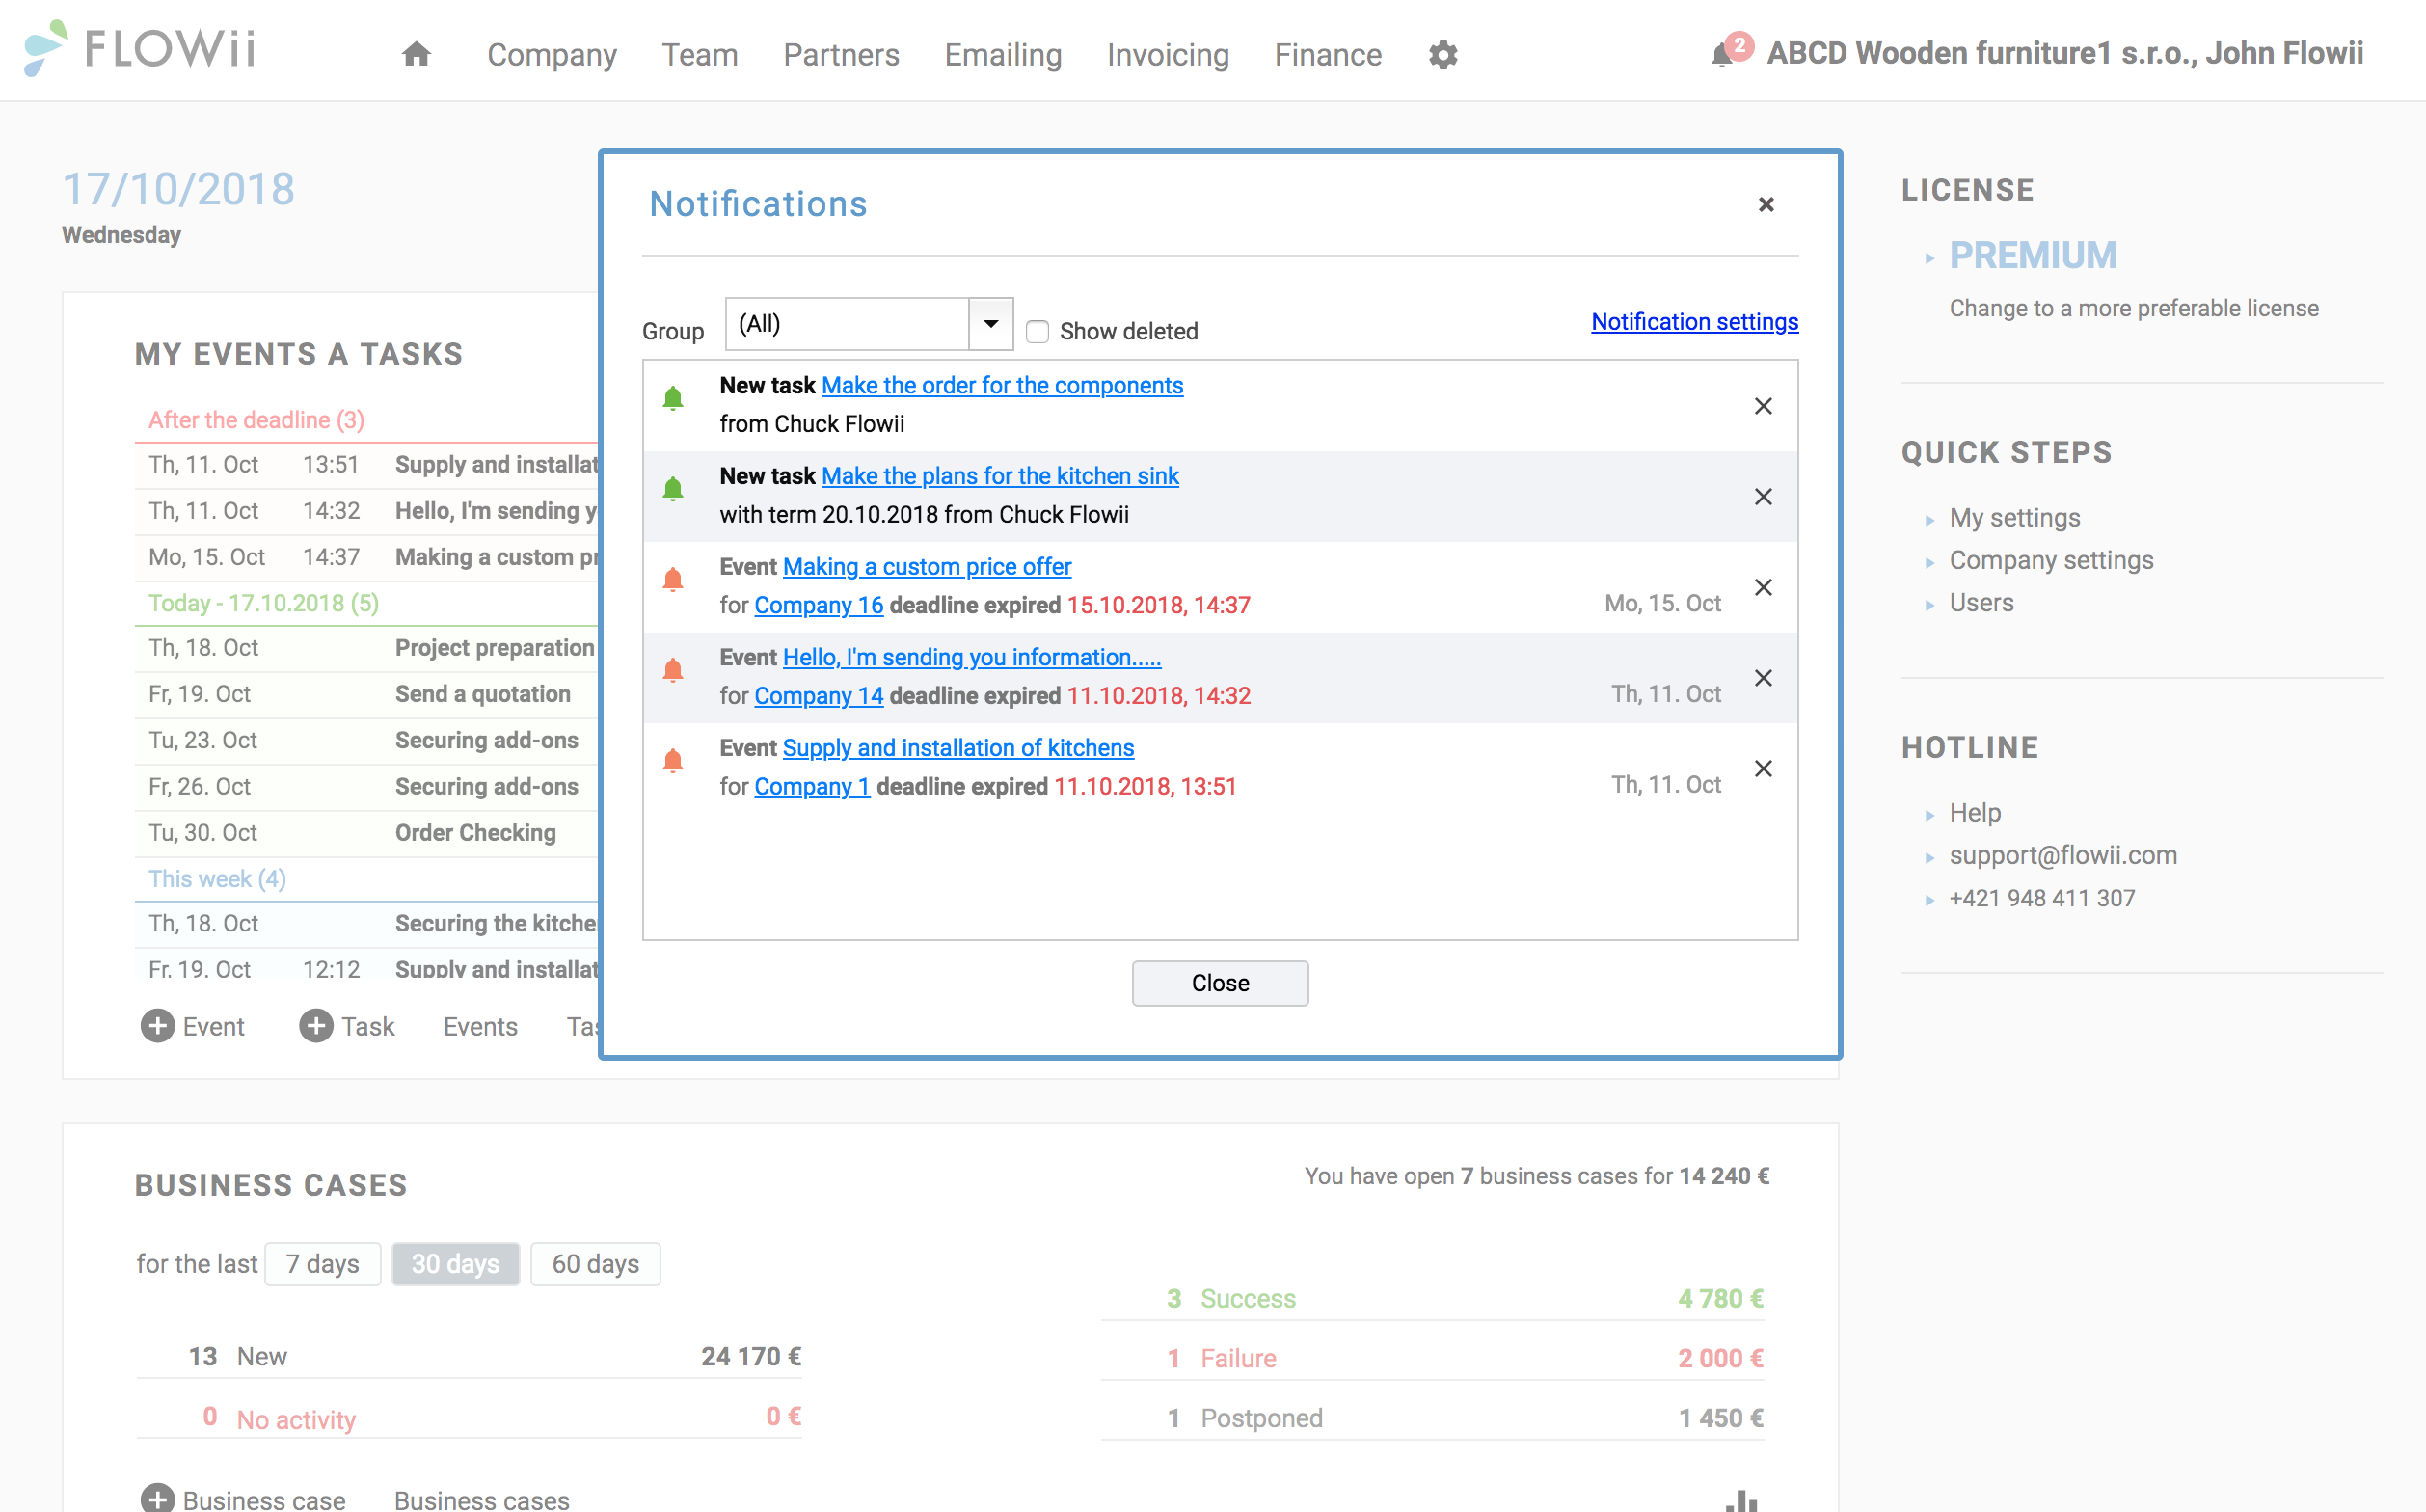2426x1512 pixels.
Task: Click user name ABCD Wooden furniture1, John Flowii
Action: [x=2065, y=53]
